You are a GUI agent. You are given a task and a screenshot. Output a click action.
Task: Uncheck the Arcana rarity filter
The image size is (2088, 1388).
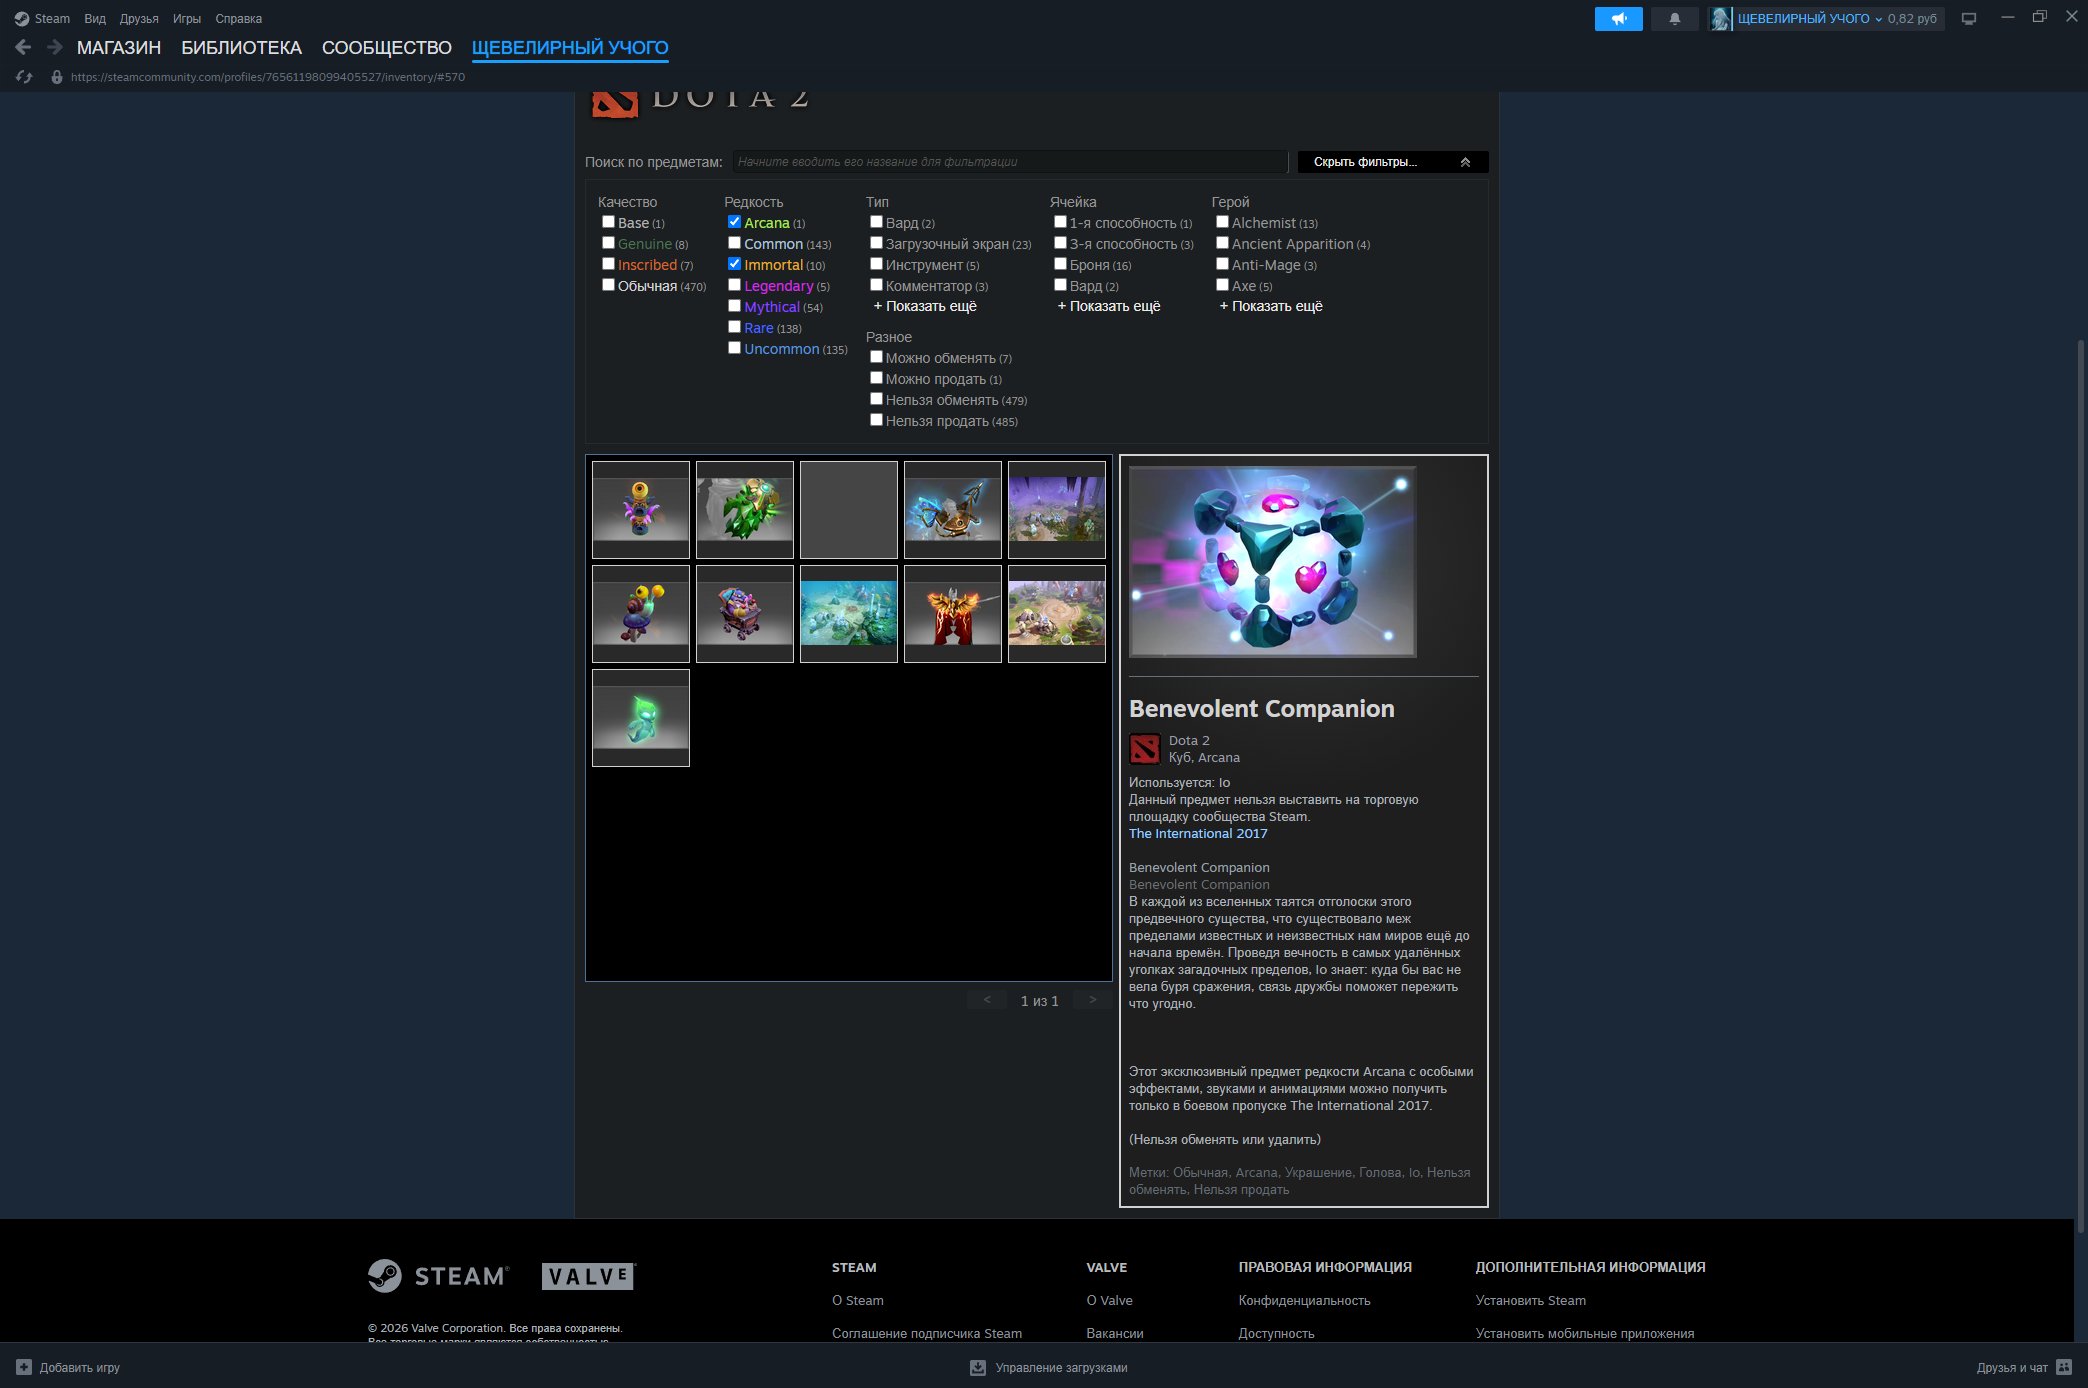(x=734, y=222)
